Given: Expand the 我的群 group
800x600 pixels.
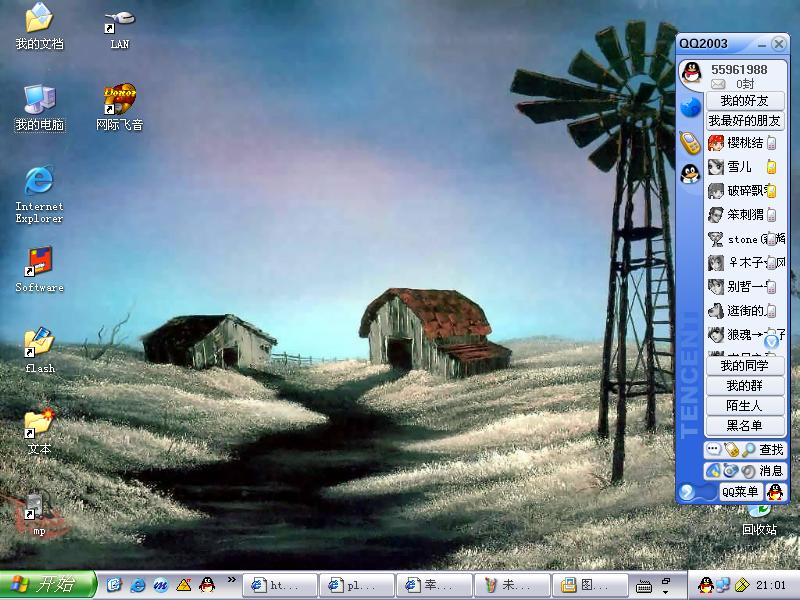Looking at the screenshot, I should (745, 385).
